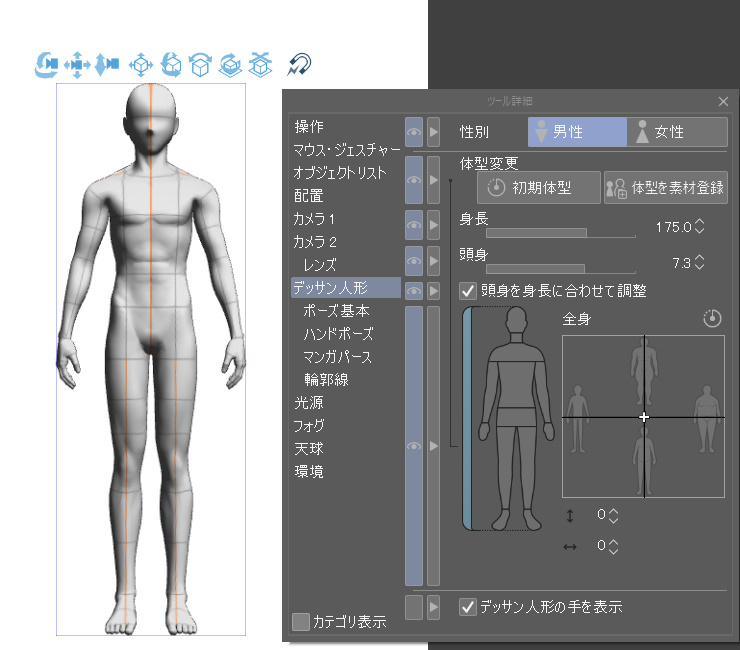Click the move 3D object cube icon
Screen dimensions: 740x650
pyautogui.click(x=141, y=65)
